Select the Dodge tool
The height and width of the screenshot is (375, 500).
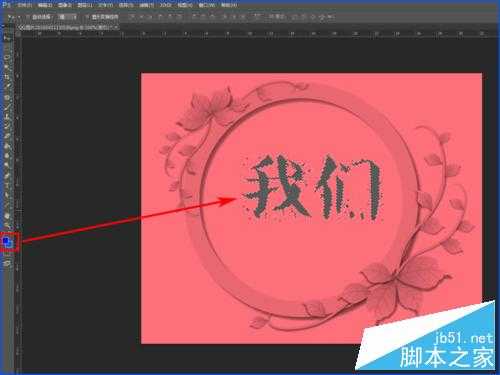tap(7, 165)
